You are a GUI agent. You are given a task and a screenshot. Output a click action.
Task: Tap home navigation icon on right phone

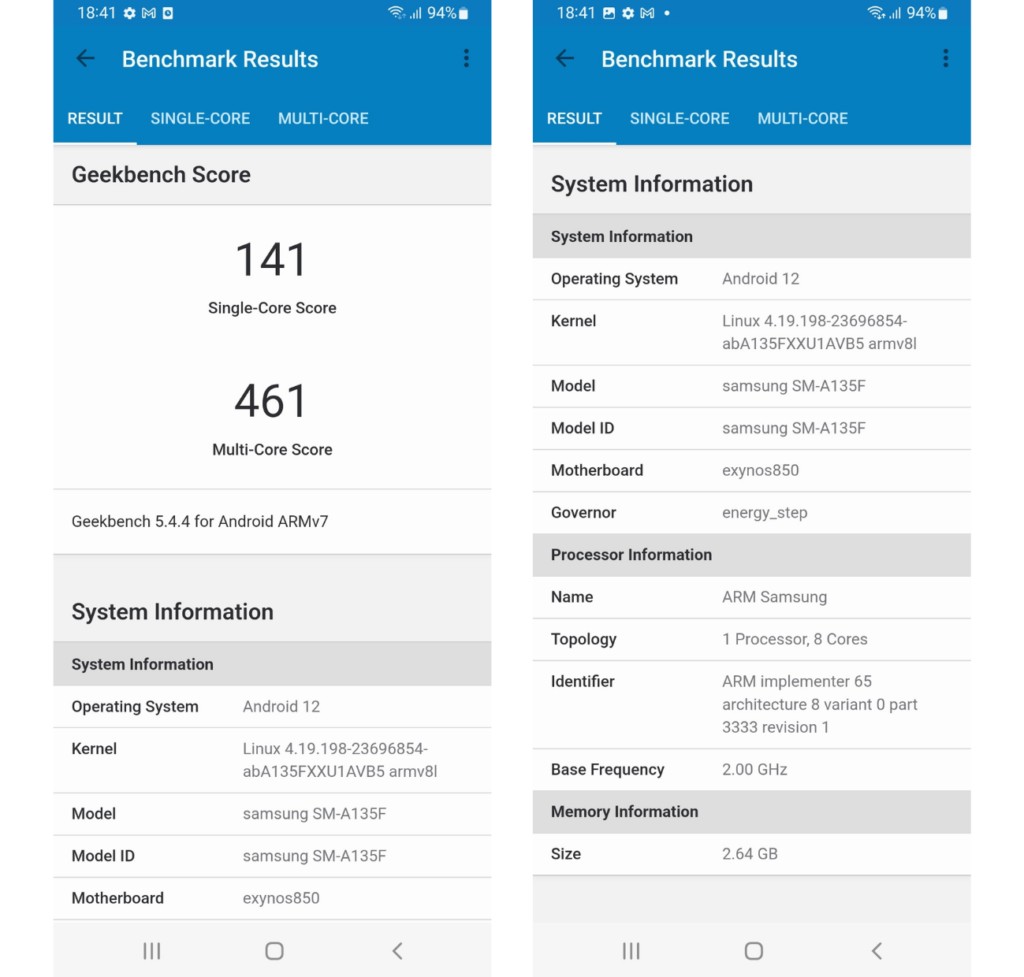tap(754, 951)
